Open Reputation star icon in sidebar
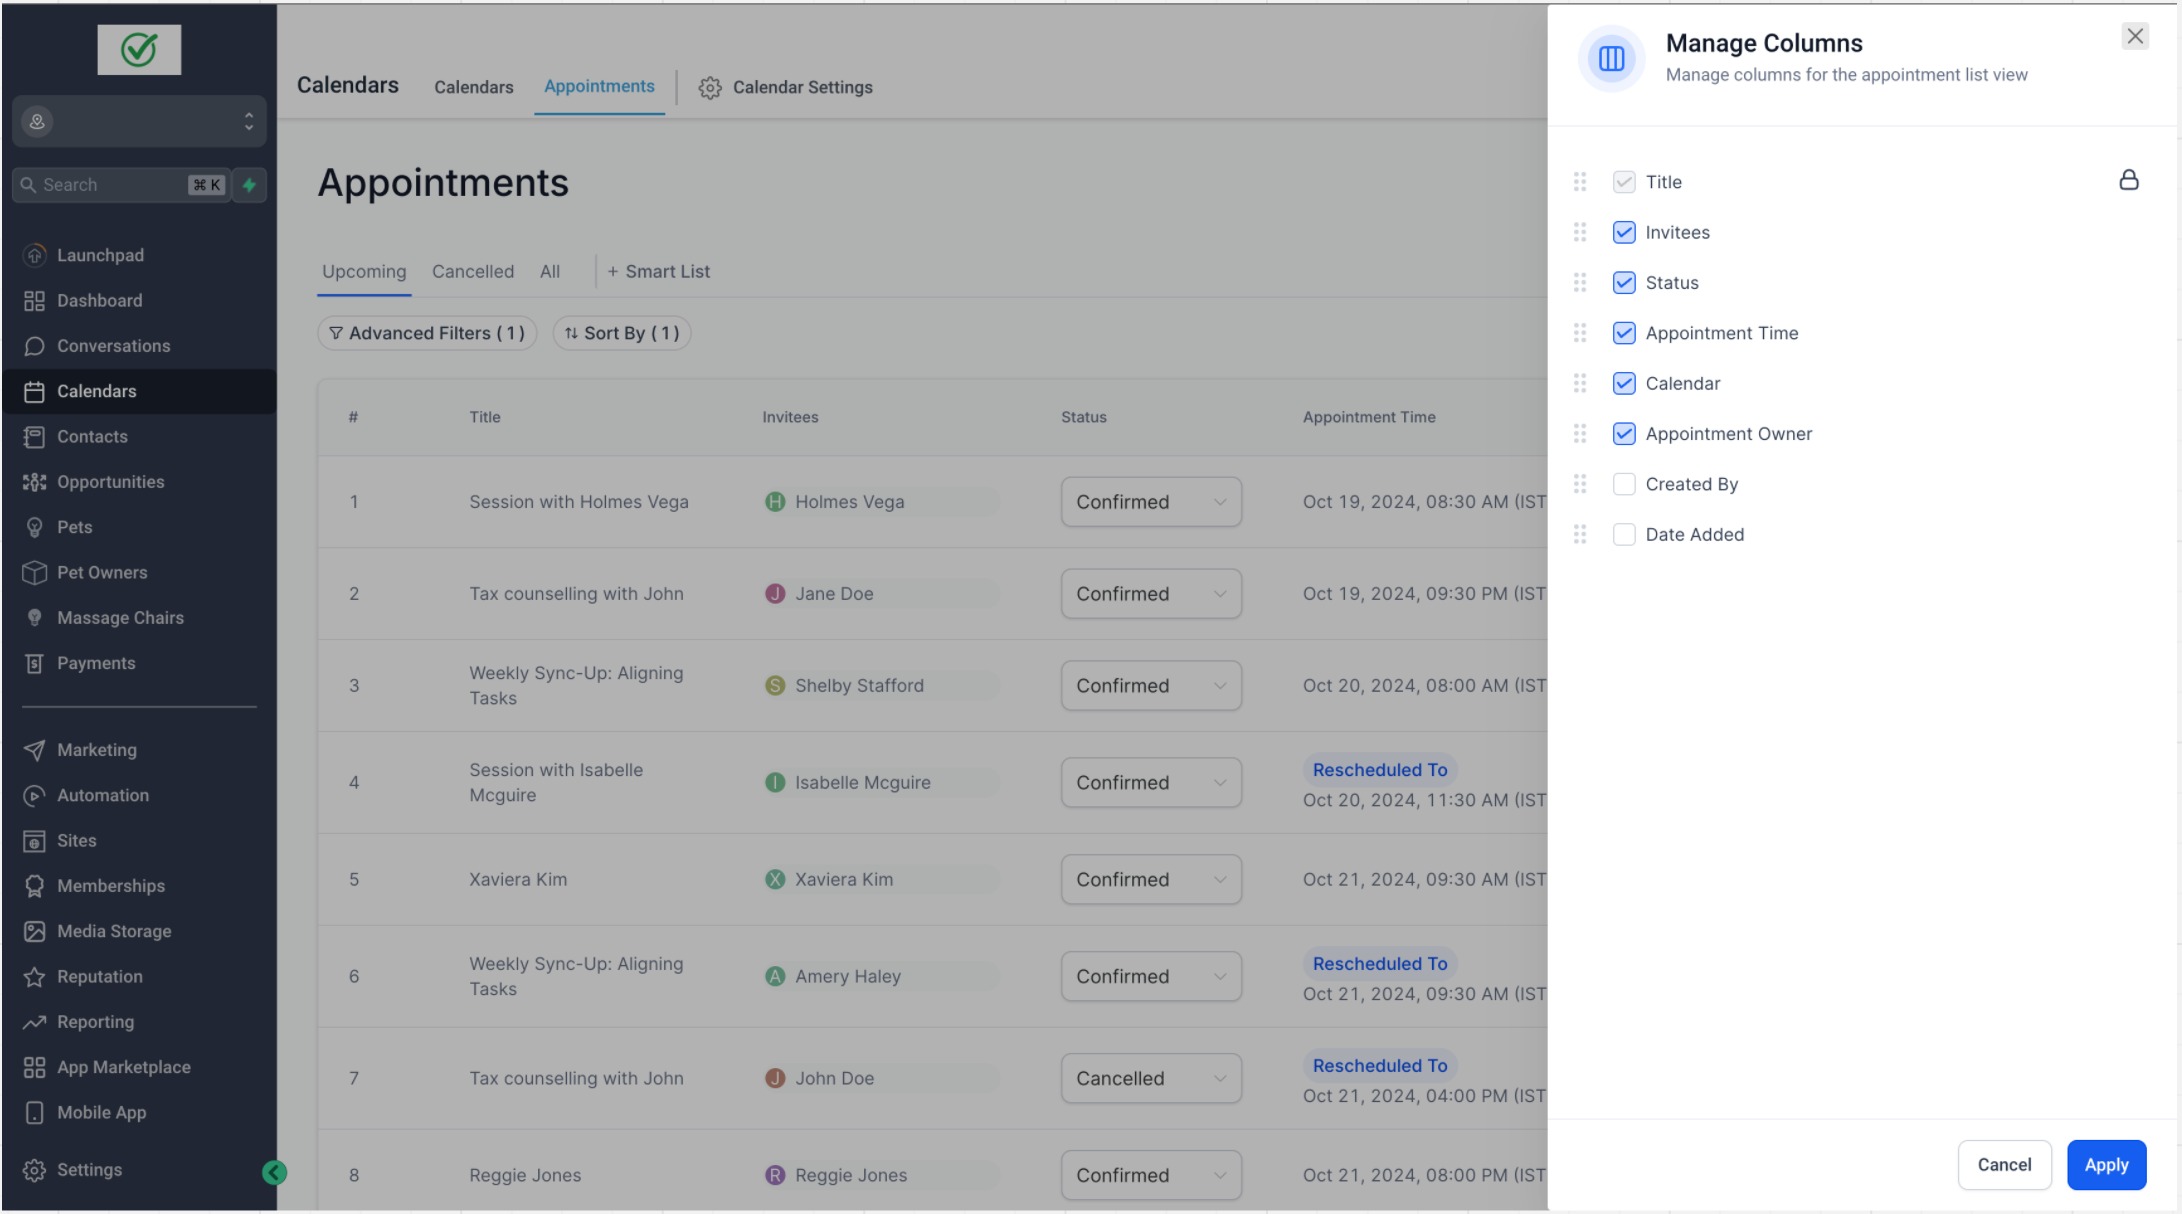The image size is (2182, 1214). click(35, 977)
